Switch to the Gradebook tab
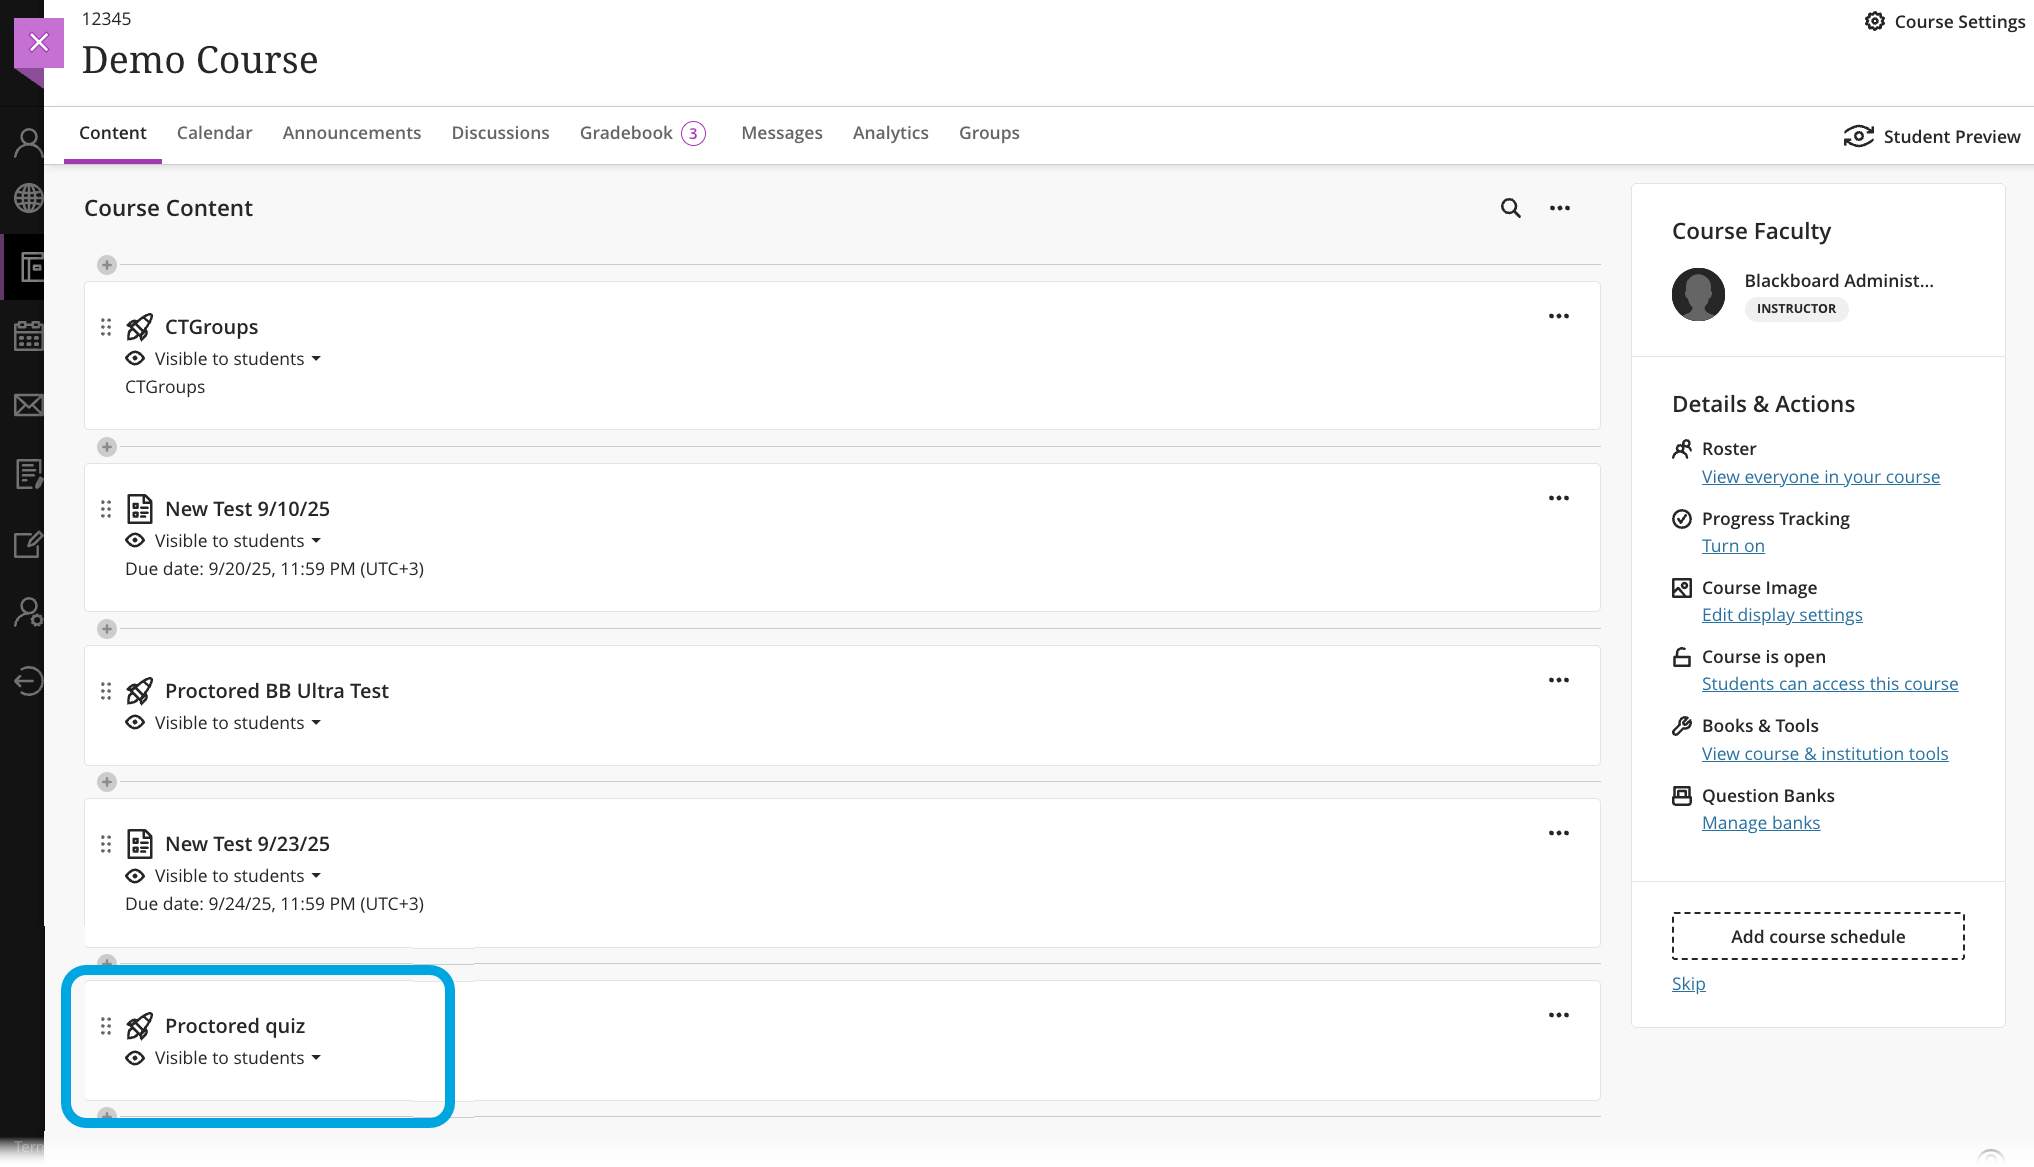The image size is (2034, 1167). click(626, 133)
